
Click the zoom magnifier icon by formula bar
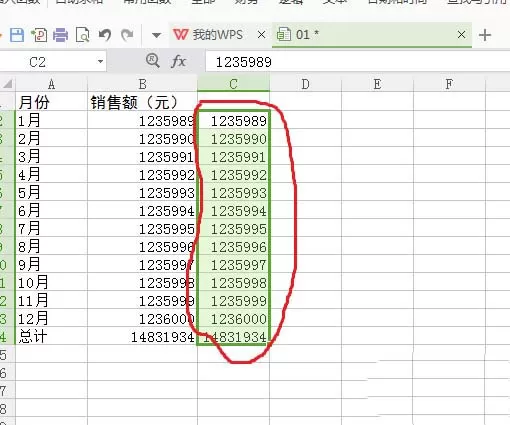click(152, 61)
